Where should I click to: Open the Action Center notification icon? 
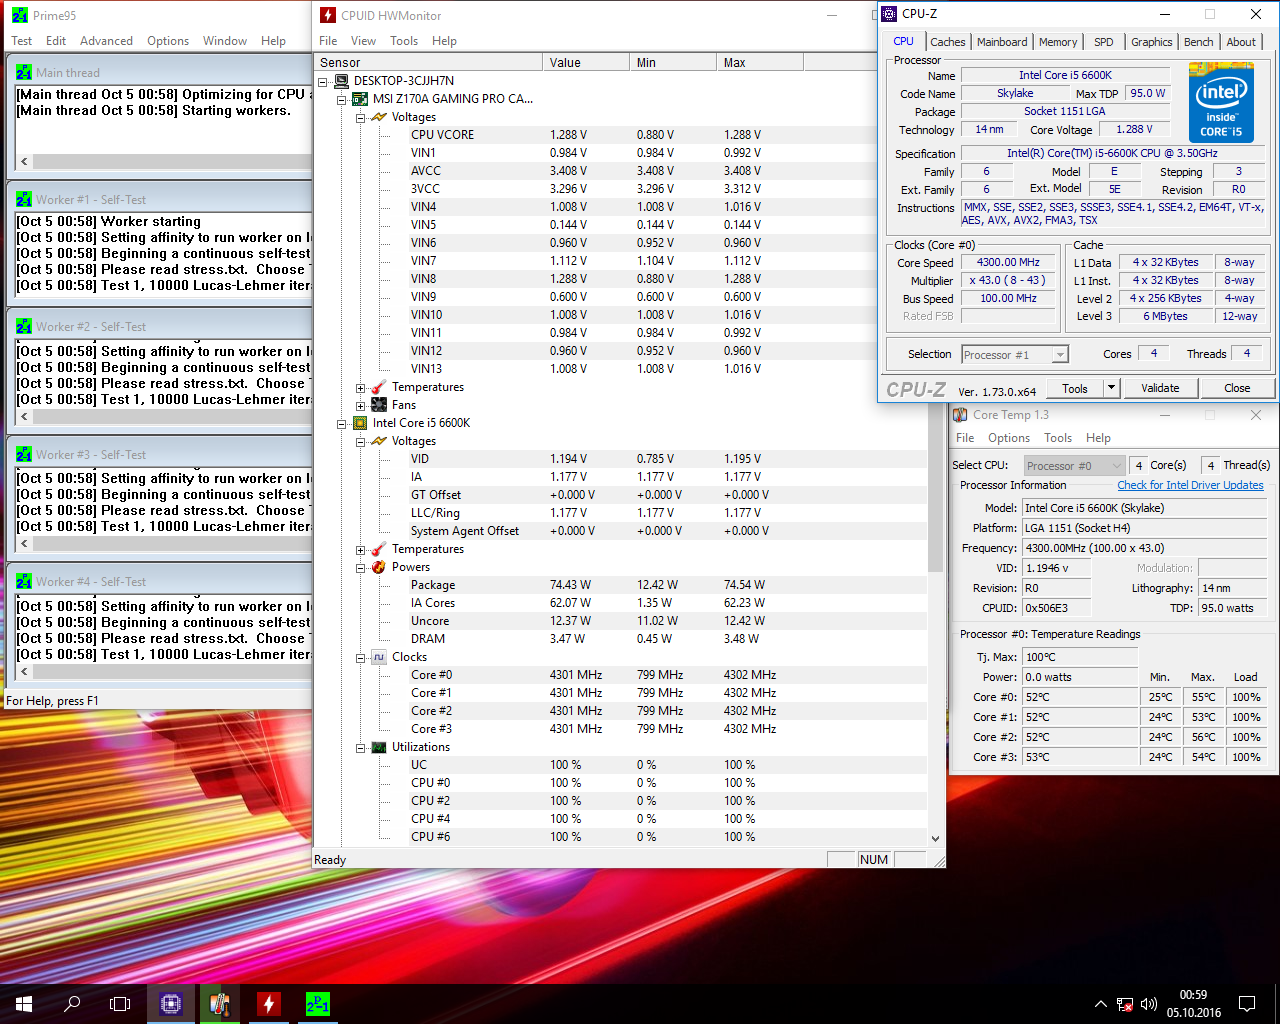pos(1247,1004)
